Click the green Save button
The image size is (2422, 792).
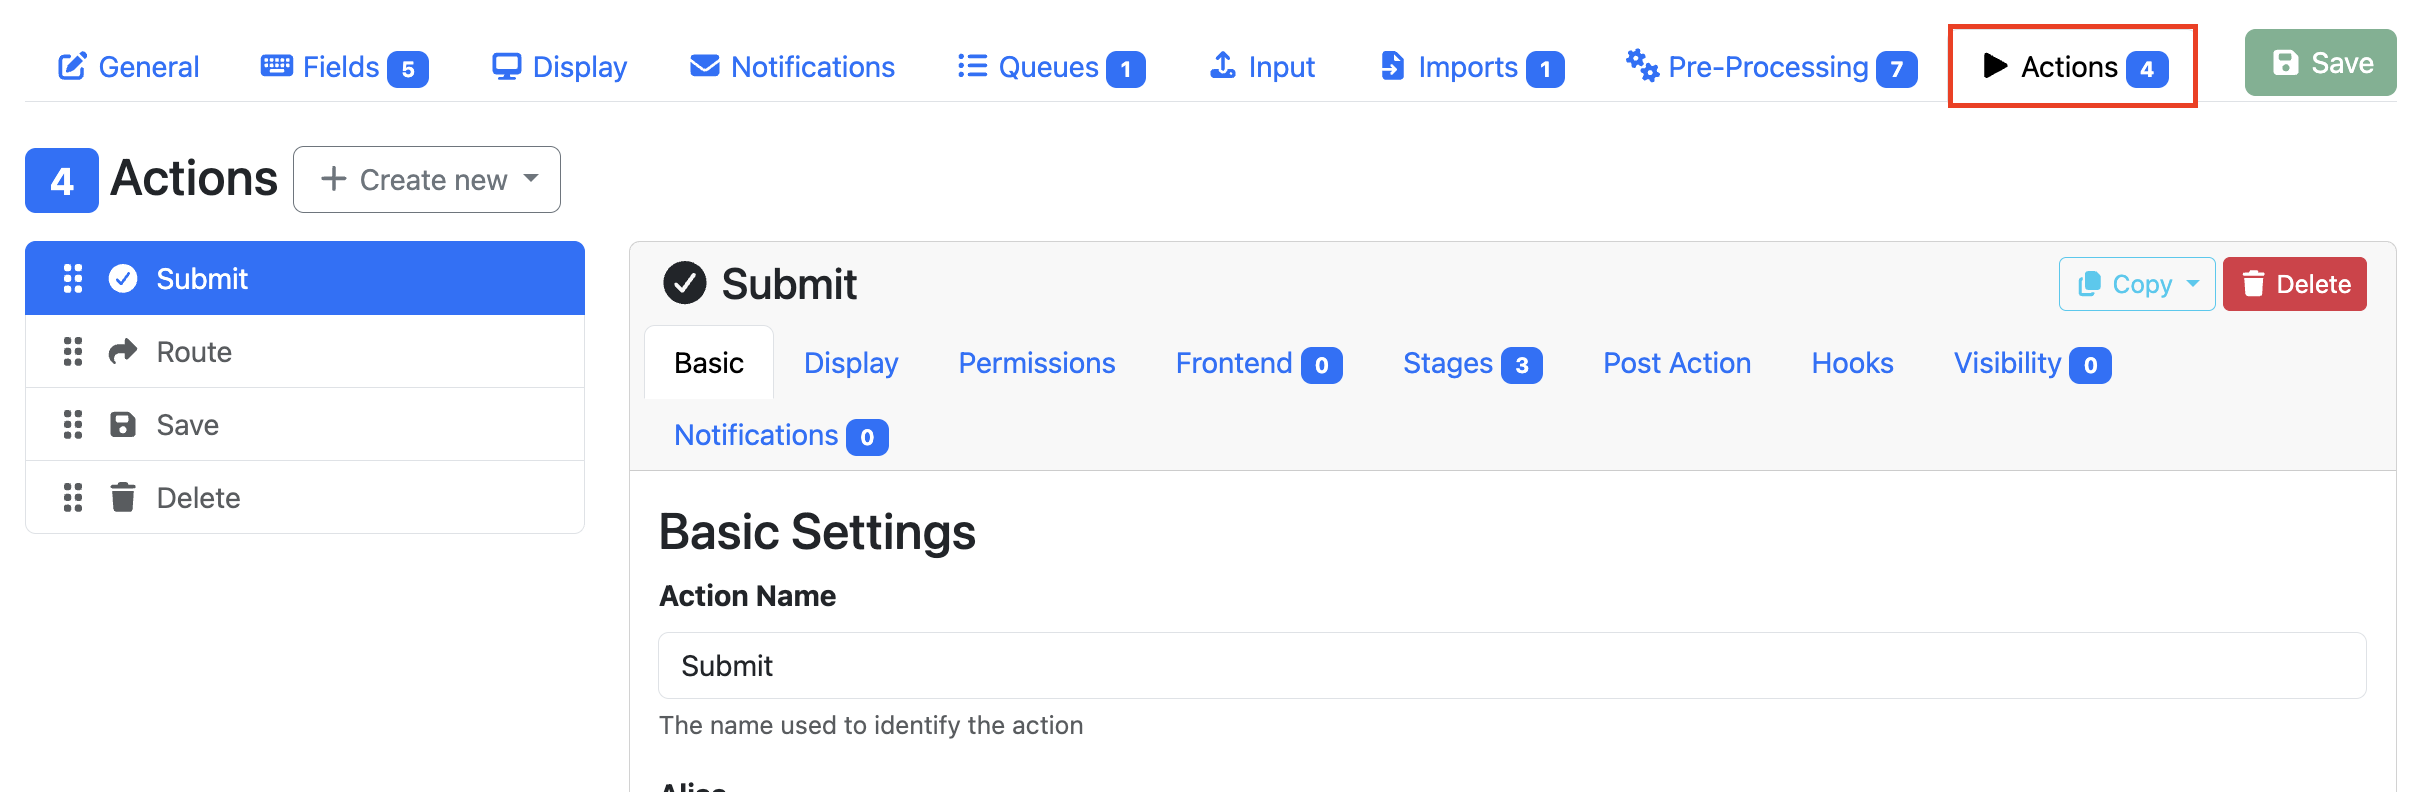(2320, 63)
